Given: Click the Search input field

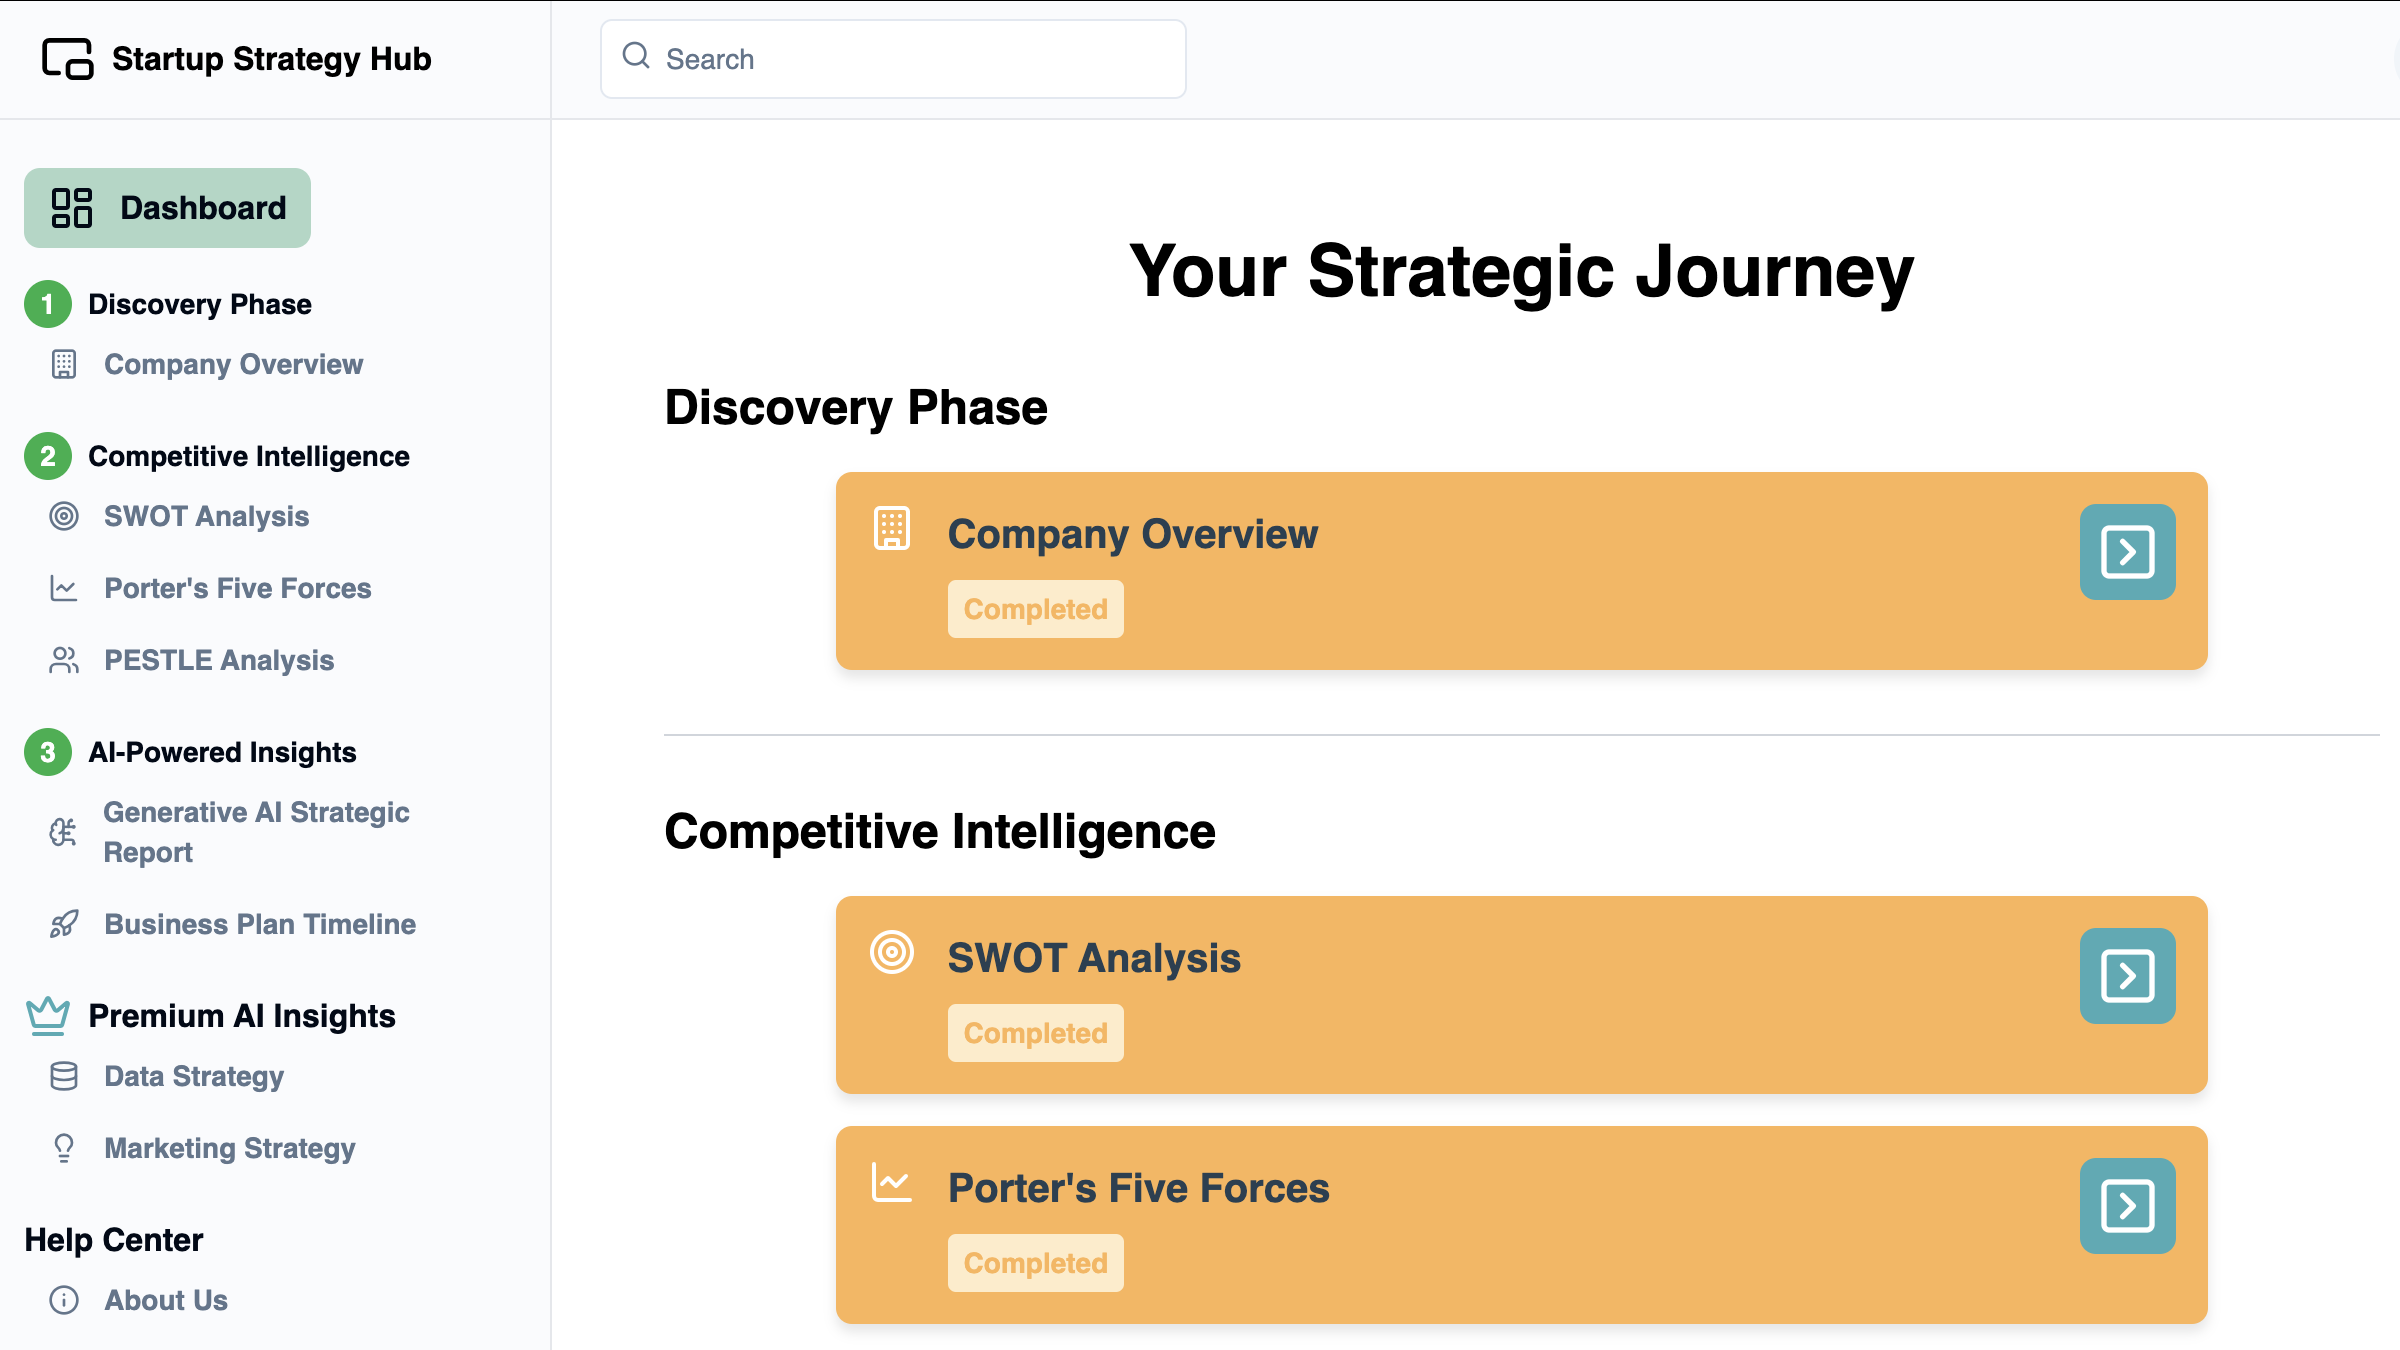Looking at the screenshot, I should (x=893, y=59).
